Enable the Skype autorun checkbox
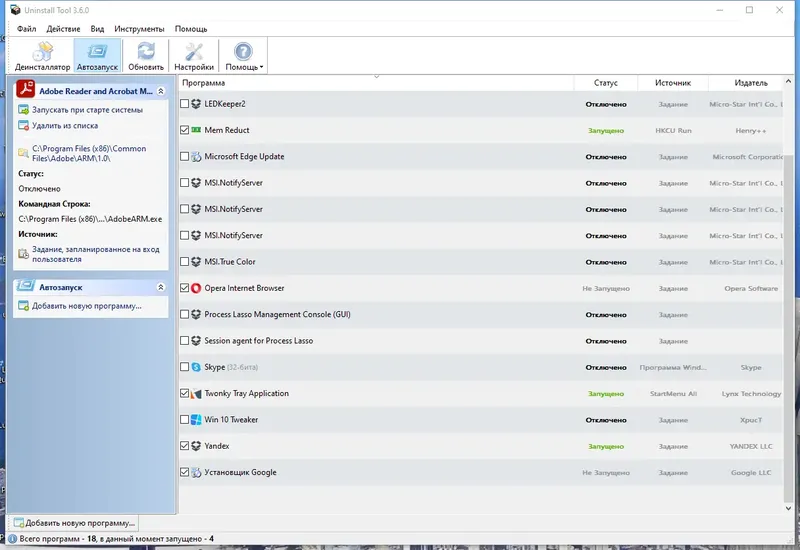 click(x=185, y=367)
